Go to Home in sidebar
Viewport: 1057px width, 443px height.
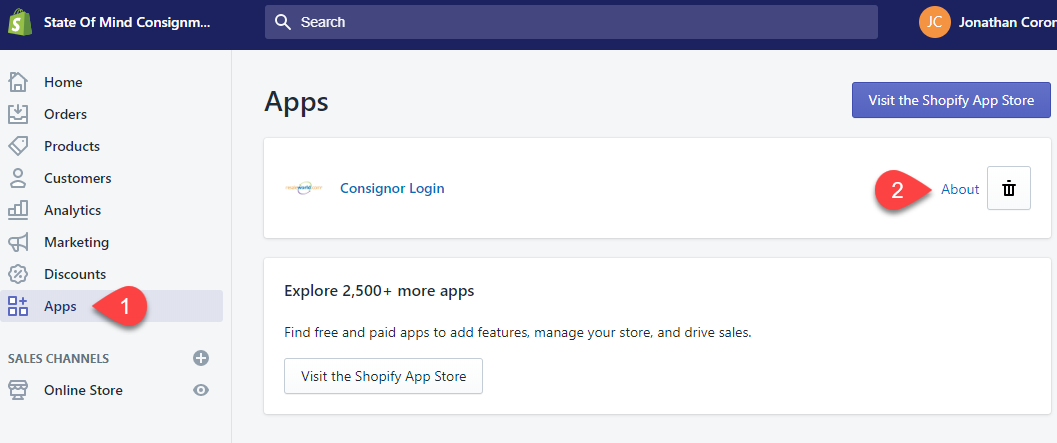tap(63, 82)
